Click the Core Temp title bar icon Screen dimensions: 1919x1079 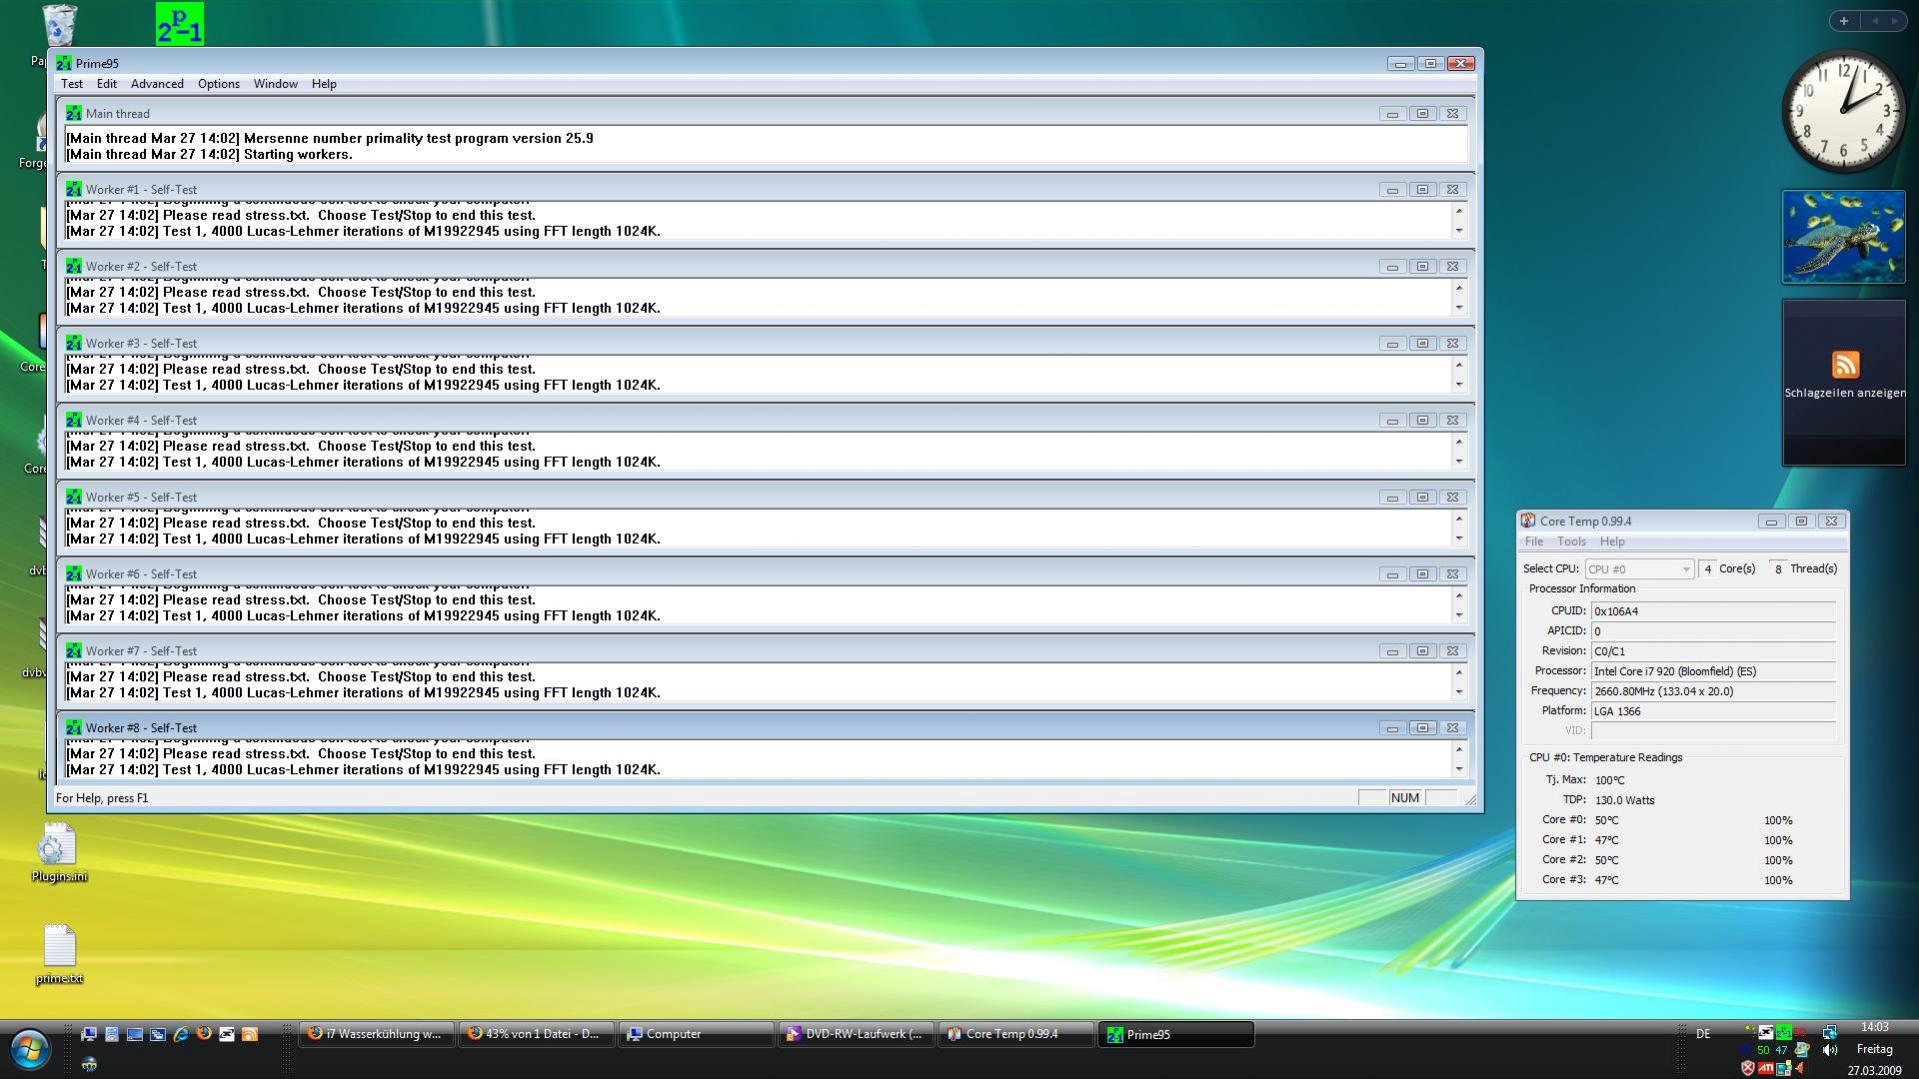point(1528,521)
